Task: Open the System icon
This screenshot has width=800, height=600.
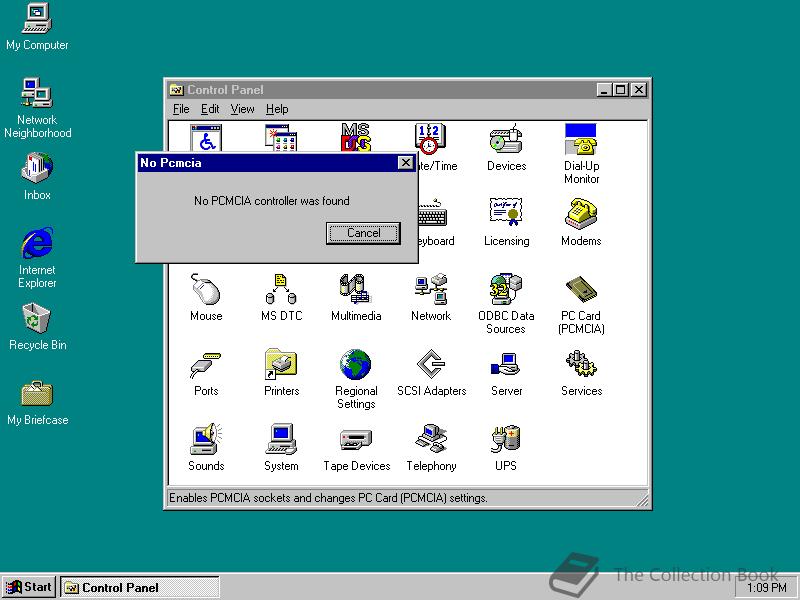Action: (x=281, y=439)
